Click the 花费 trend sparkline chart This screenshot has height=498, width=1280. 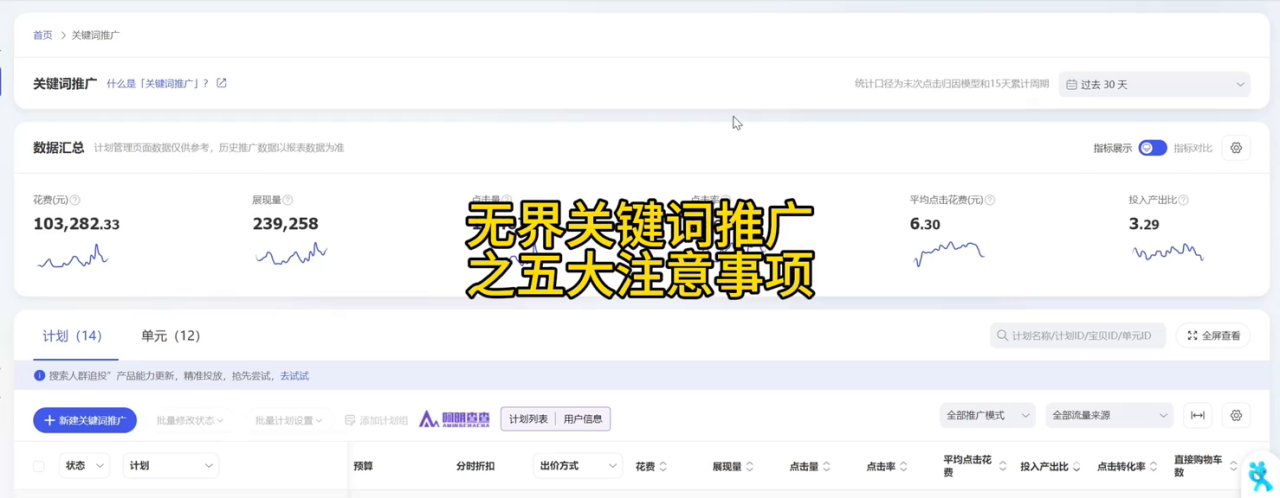coord(72,257)
